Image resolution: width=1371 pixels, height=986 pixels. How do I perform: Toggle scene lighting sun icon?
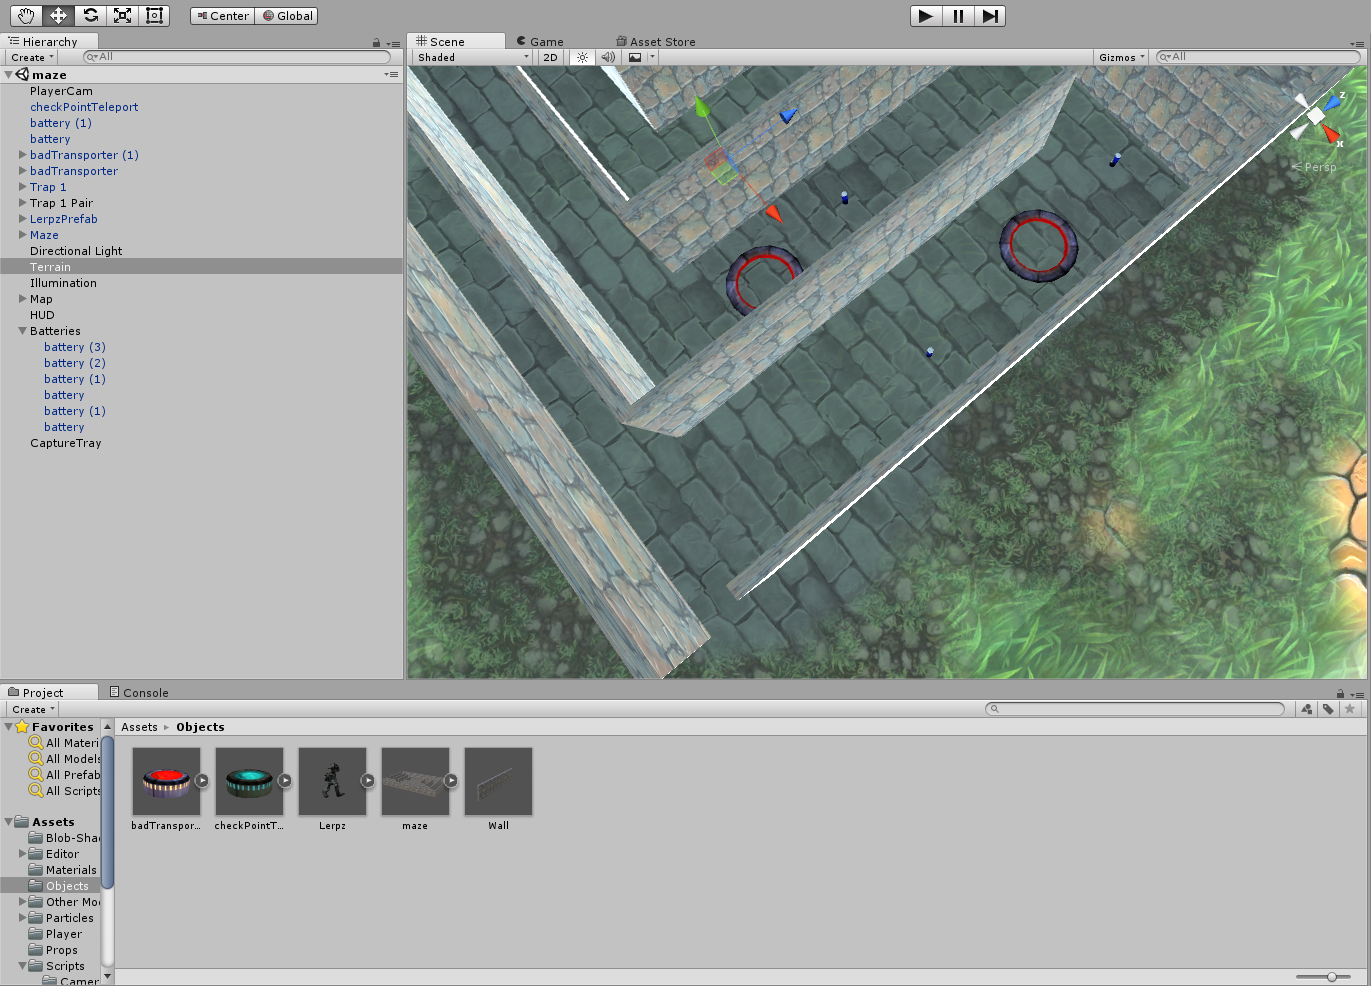(582, 57)
